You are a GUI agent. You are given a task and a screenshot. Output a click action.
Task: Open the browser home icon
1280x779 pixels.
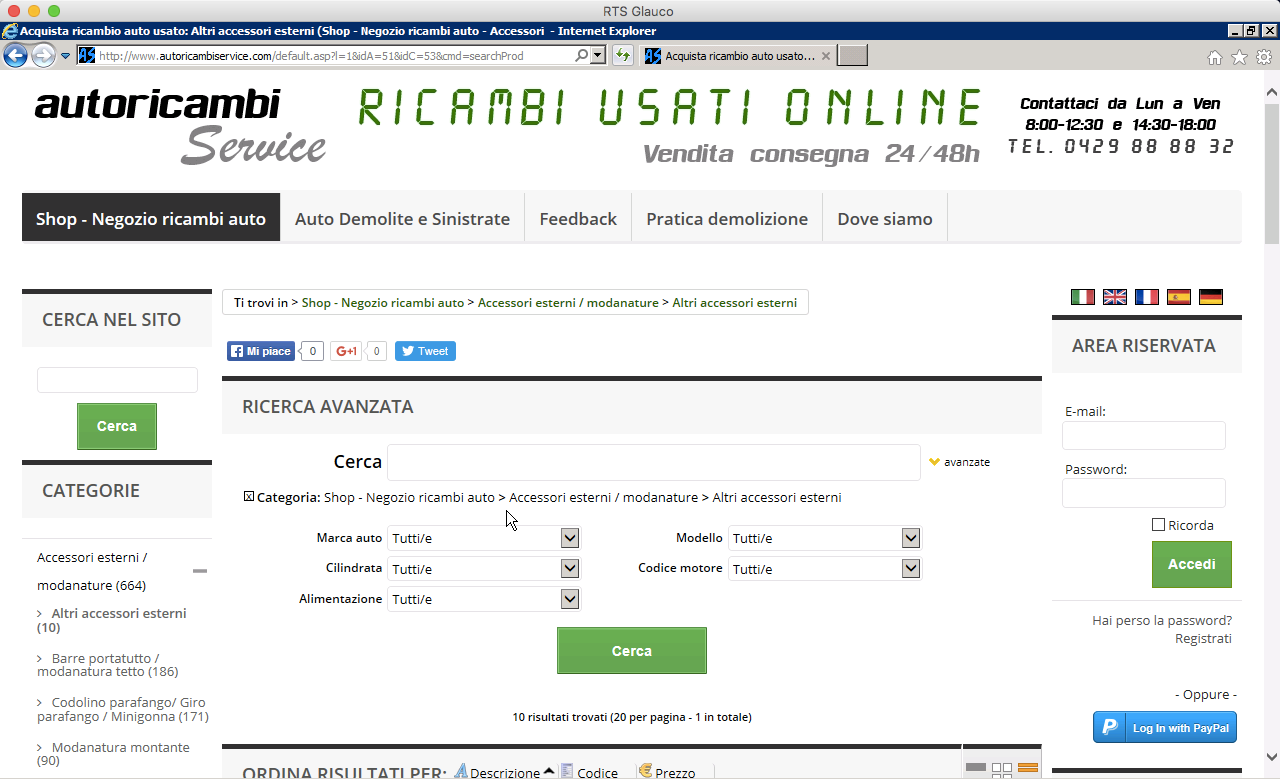coord(1215,57)
